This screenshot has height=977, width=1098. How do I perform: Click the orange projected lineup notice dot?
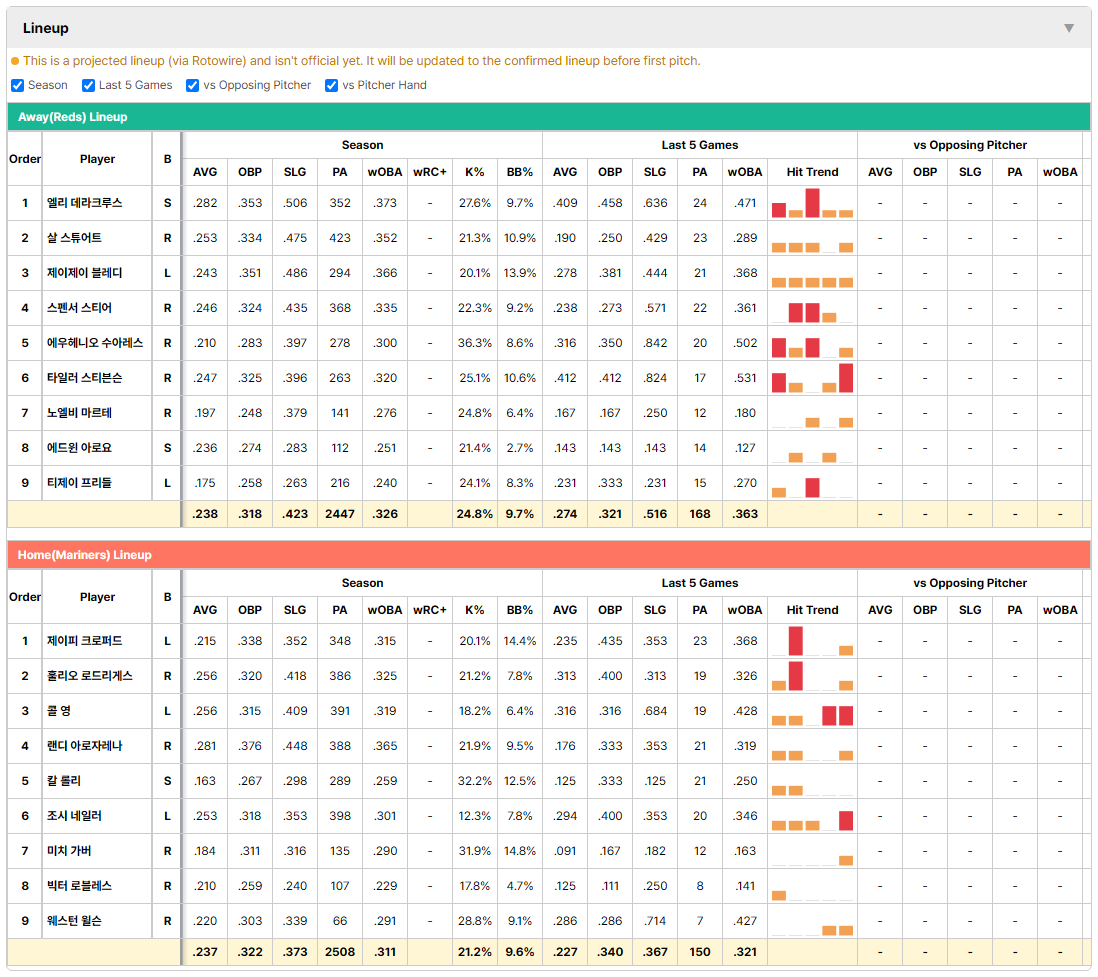click(15, 61)
